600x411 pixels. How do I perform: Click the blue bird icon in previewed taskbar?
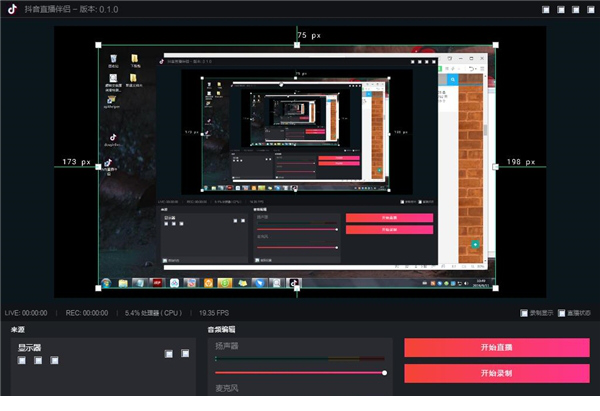click(x=259, y=283)
